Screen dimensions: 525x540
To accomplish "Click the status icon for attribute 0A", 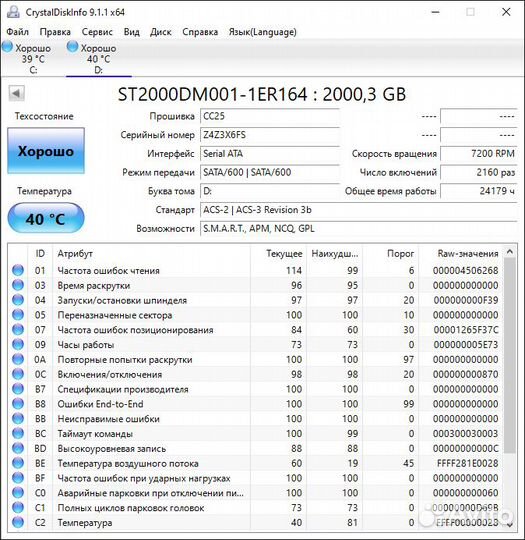I will (x=18, y=359).
